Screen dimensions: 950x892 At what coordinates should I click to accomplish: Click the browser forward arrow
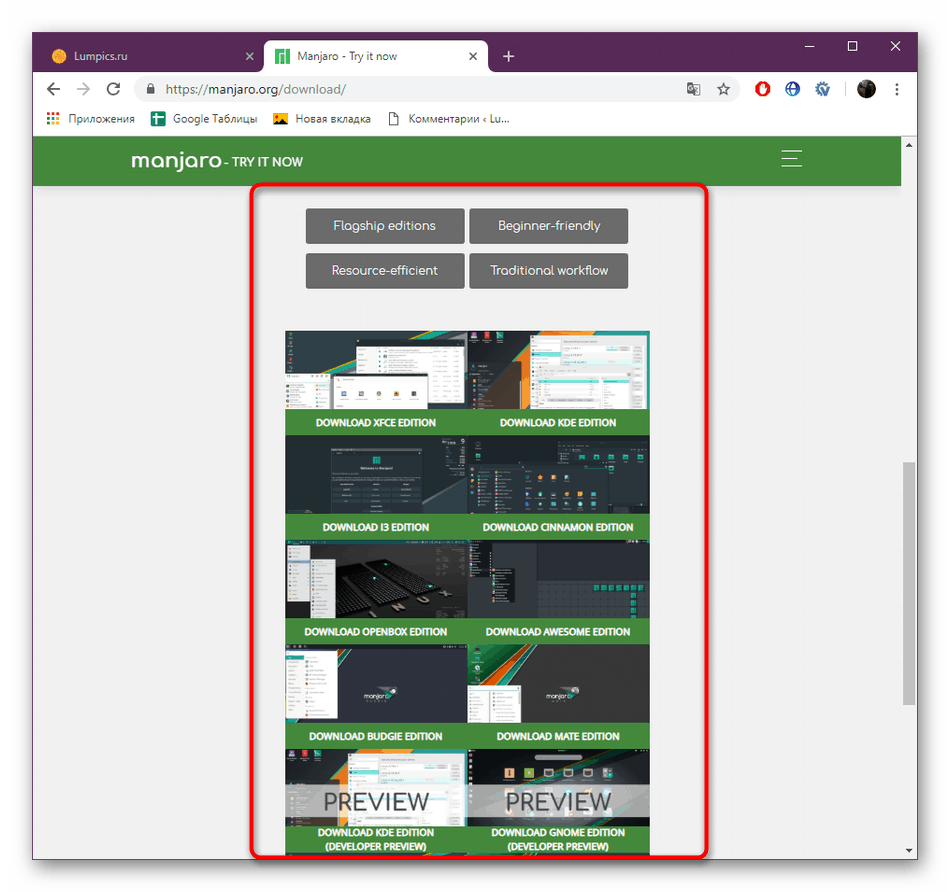pyautogui.click(x=83, y=89)
